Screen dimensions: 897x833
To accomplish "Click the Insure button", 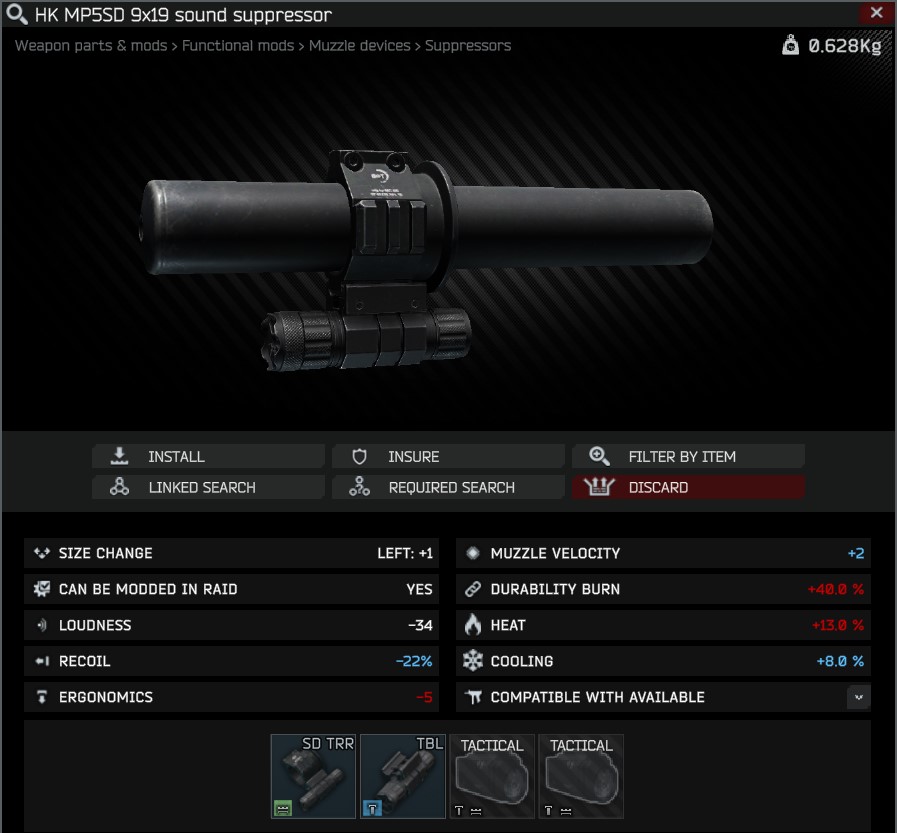I will pyautogui.click(x=448, y=457).
